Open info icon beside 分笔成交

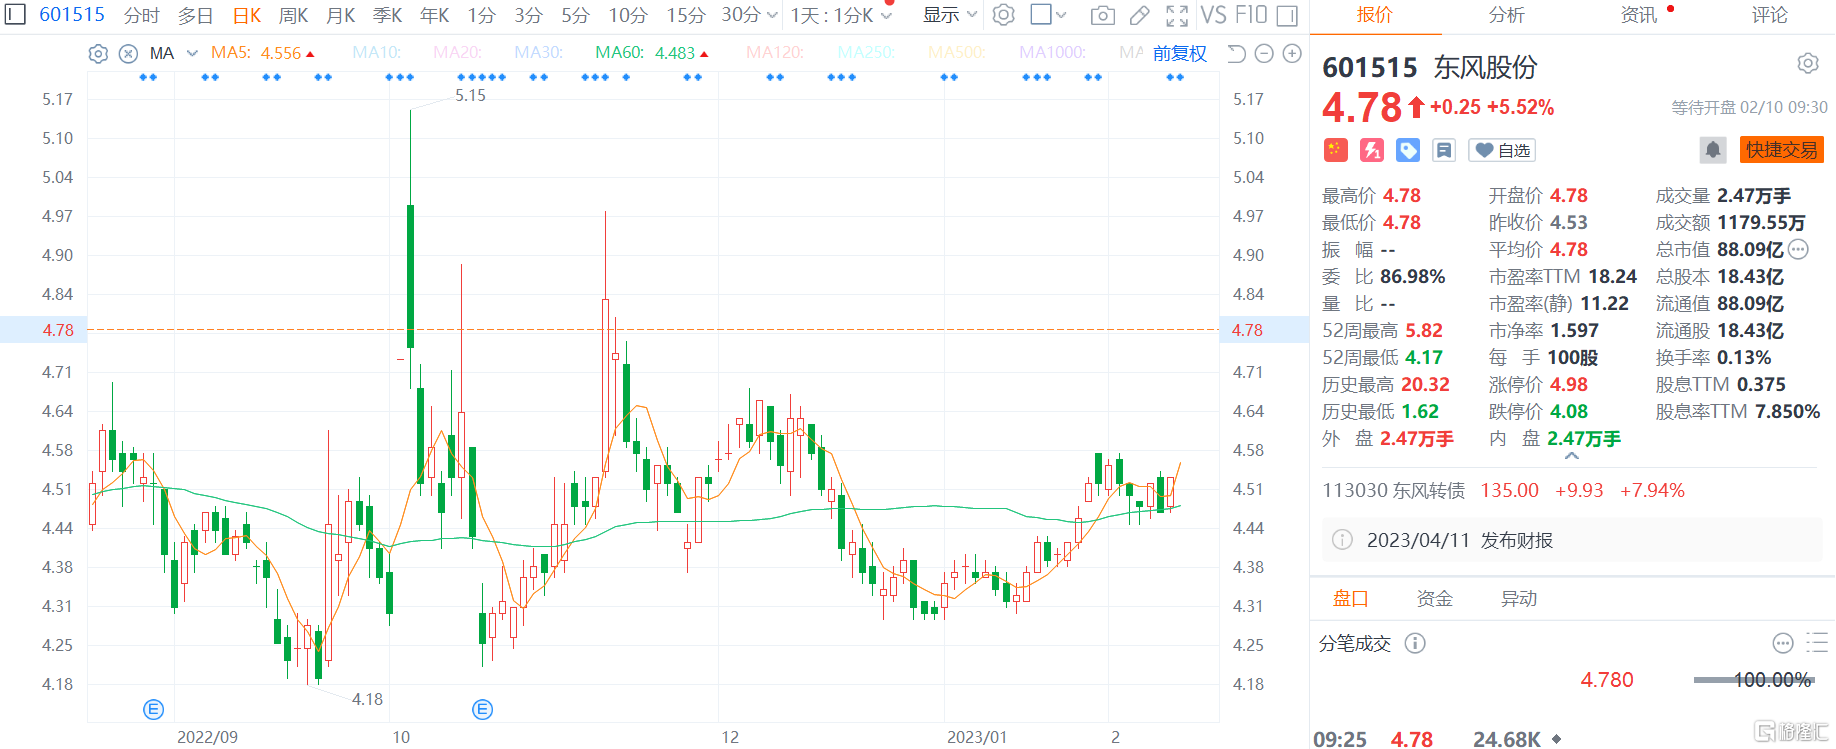[x=1415, y=643]
